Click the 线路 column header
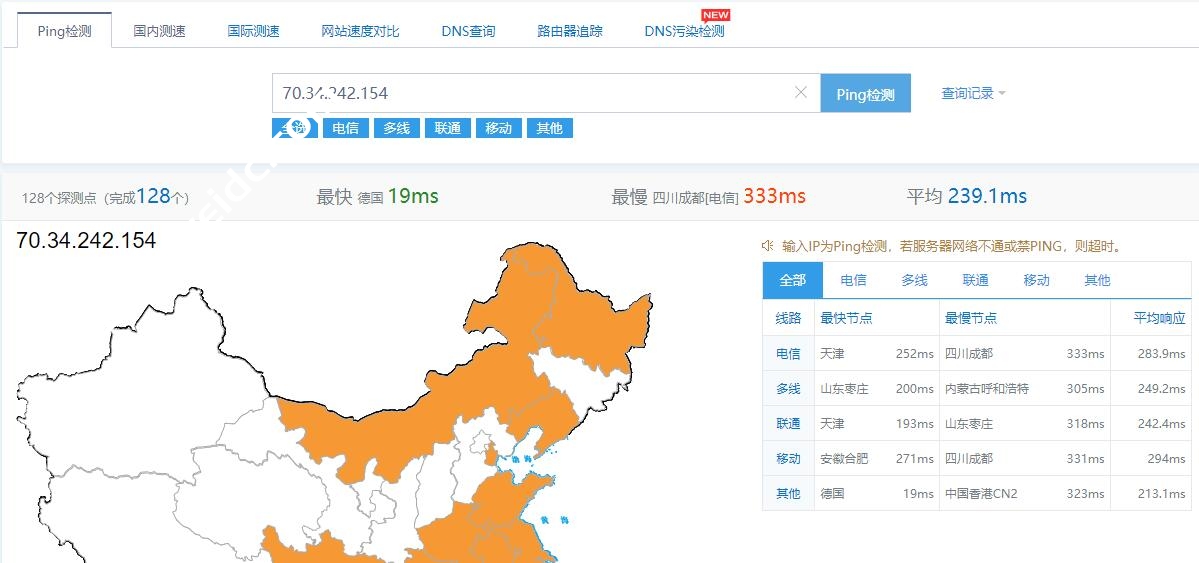The width and height of the screenshot is (1199, 563). [x=788, y=318]
